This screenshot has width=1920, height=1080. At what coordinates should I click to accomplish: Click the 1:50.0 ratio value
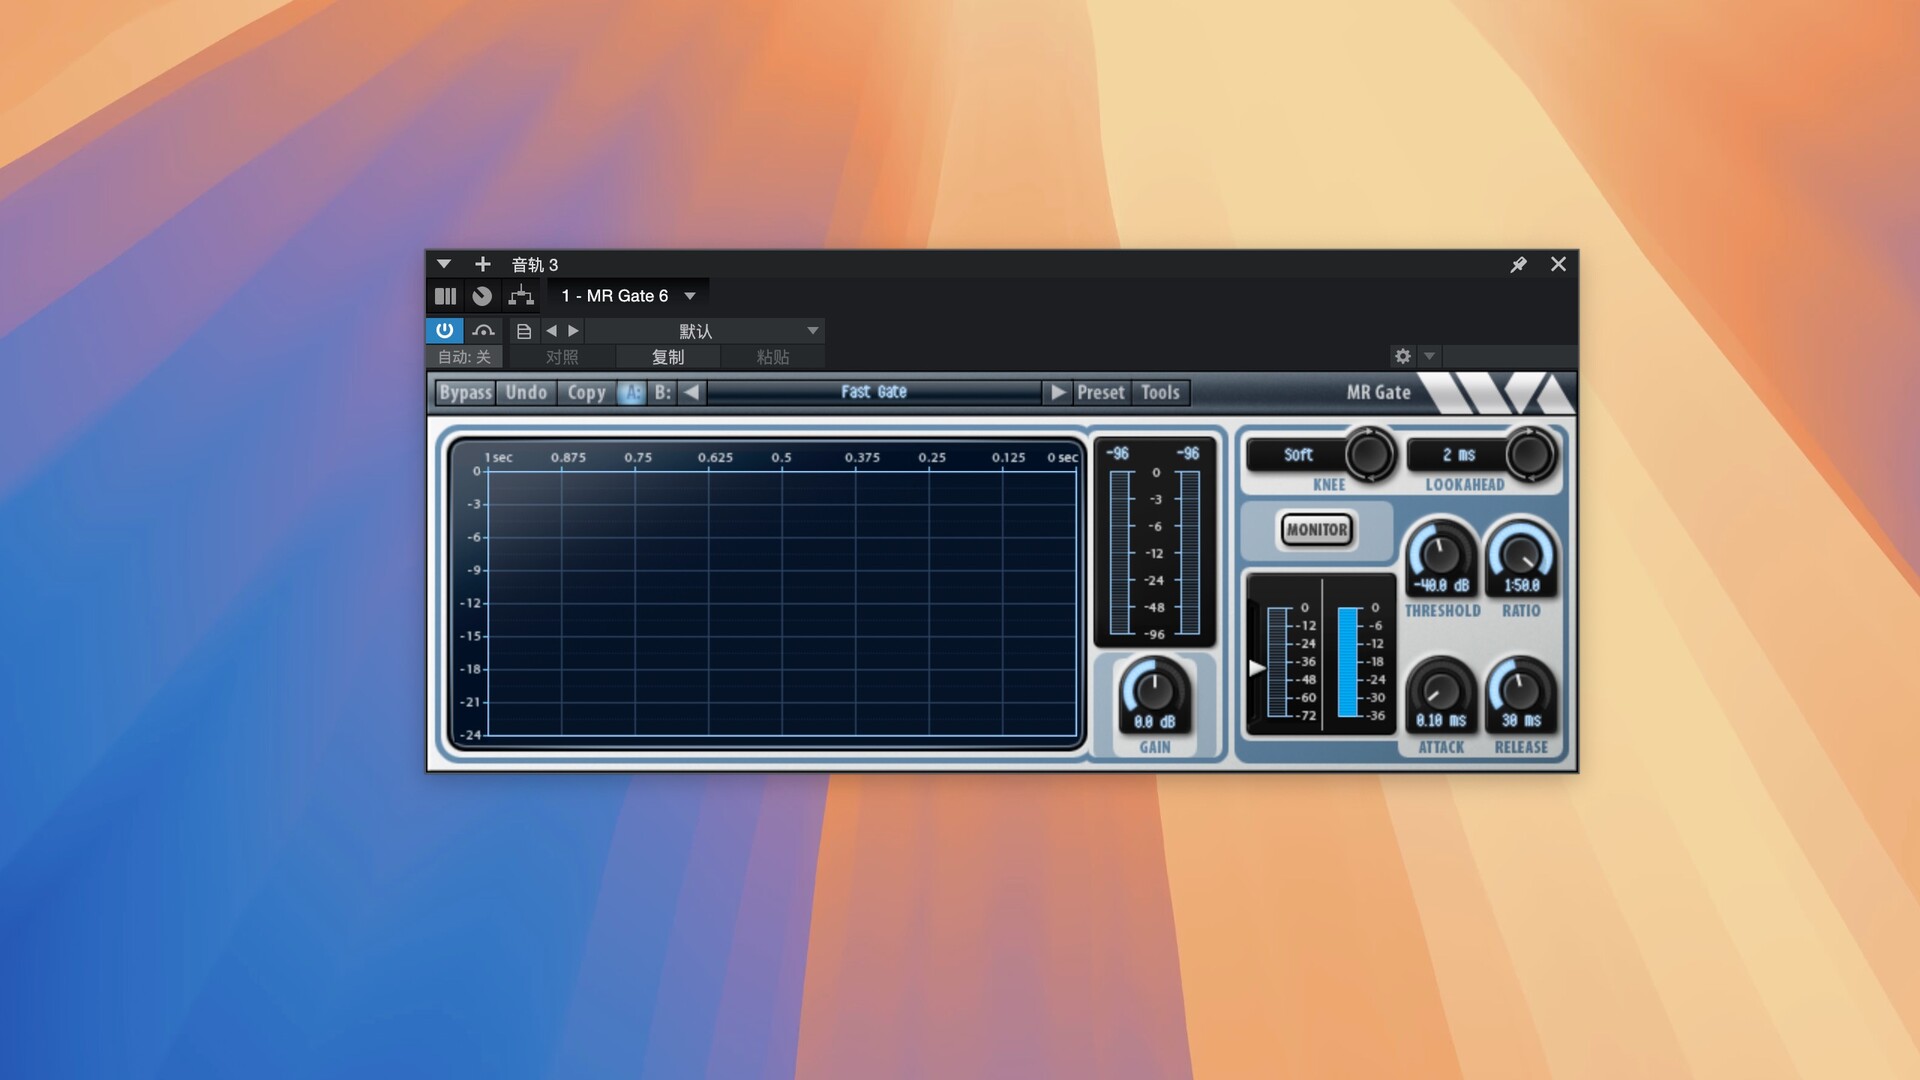[x=1521, y=586]
